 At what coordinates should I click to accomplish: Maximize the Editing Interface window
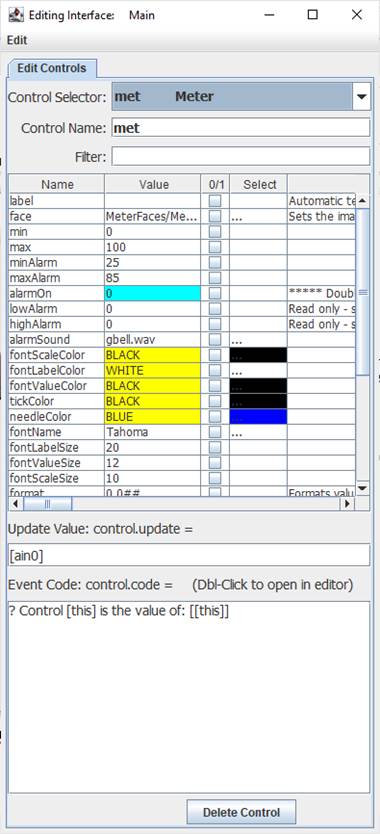tap(313, 15)
